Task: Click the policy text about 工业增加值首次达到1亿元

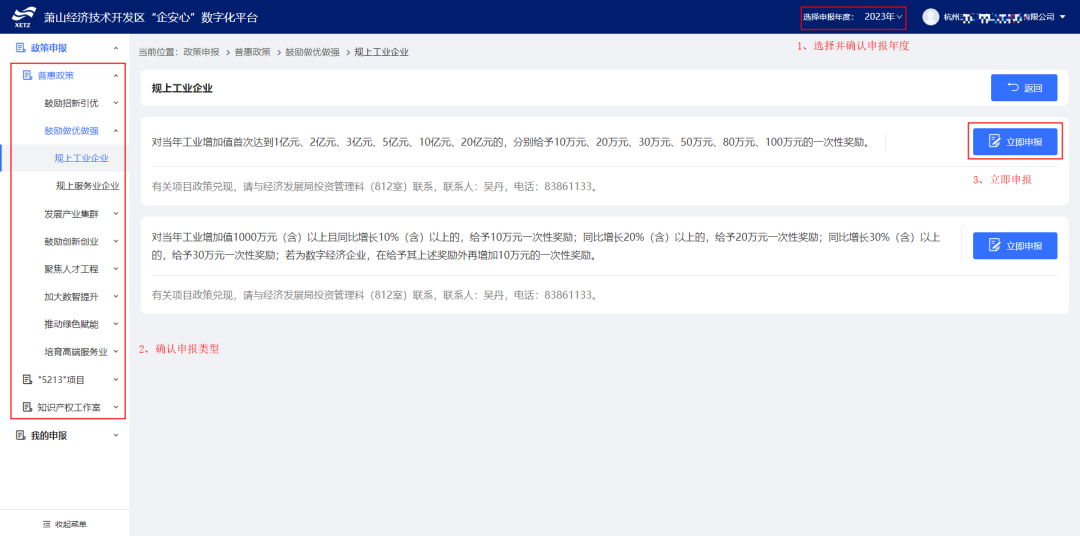Action: tap(510, 143)
